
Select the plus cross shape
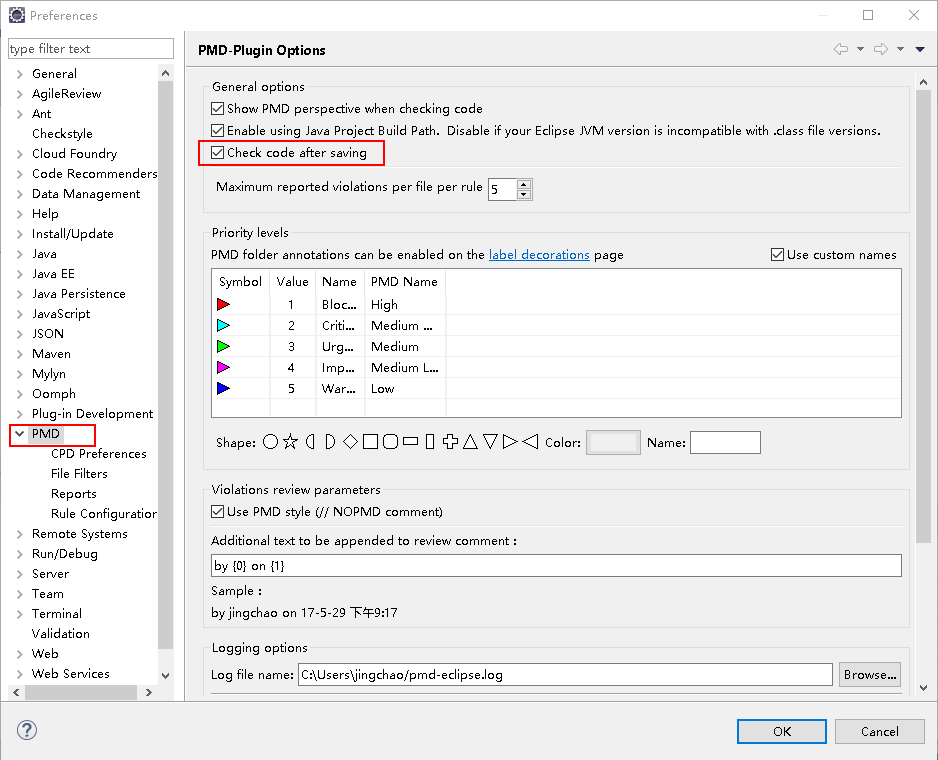(450, 442)
